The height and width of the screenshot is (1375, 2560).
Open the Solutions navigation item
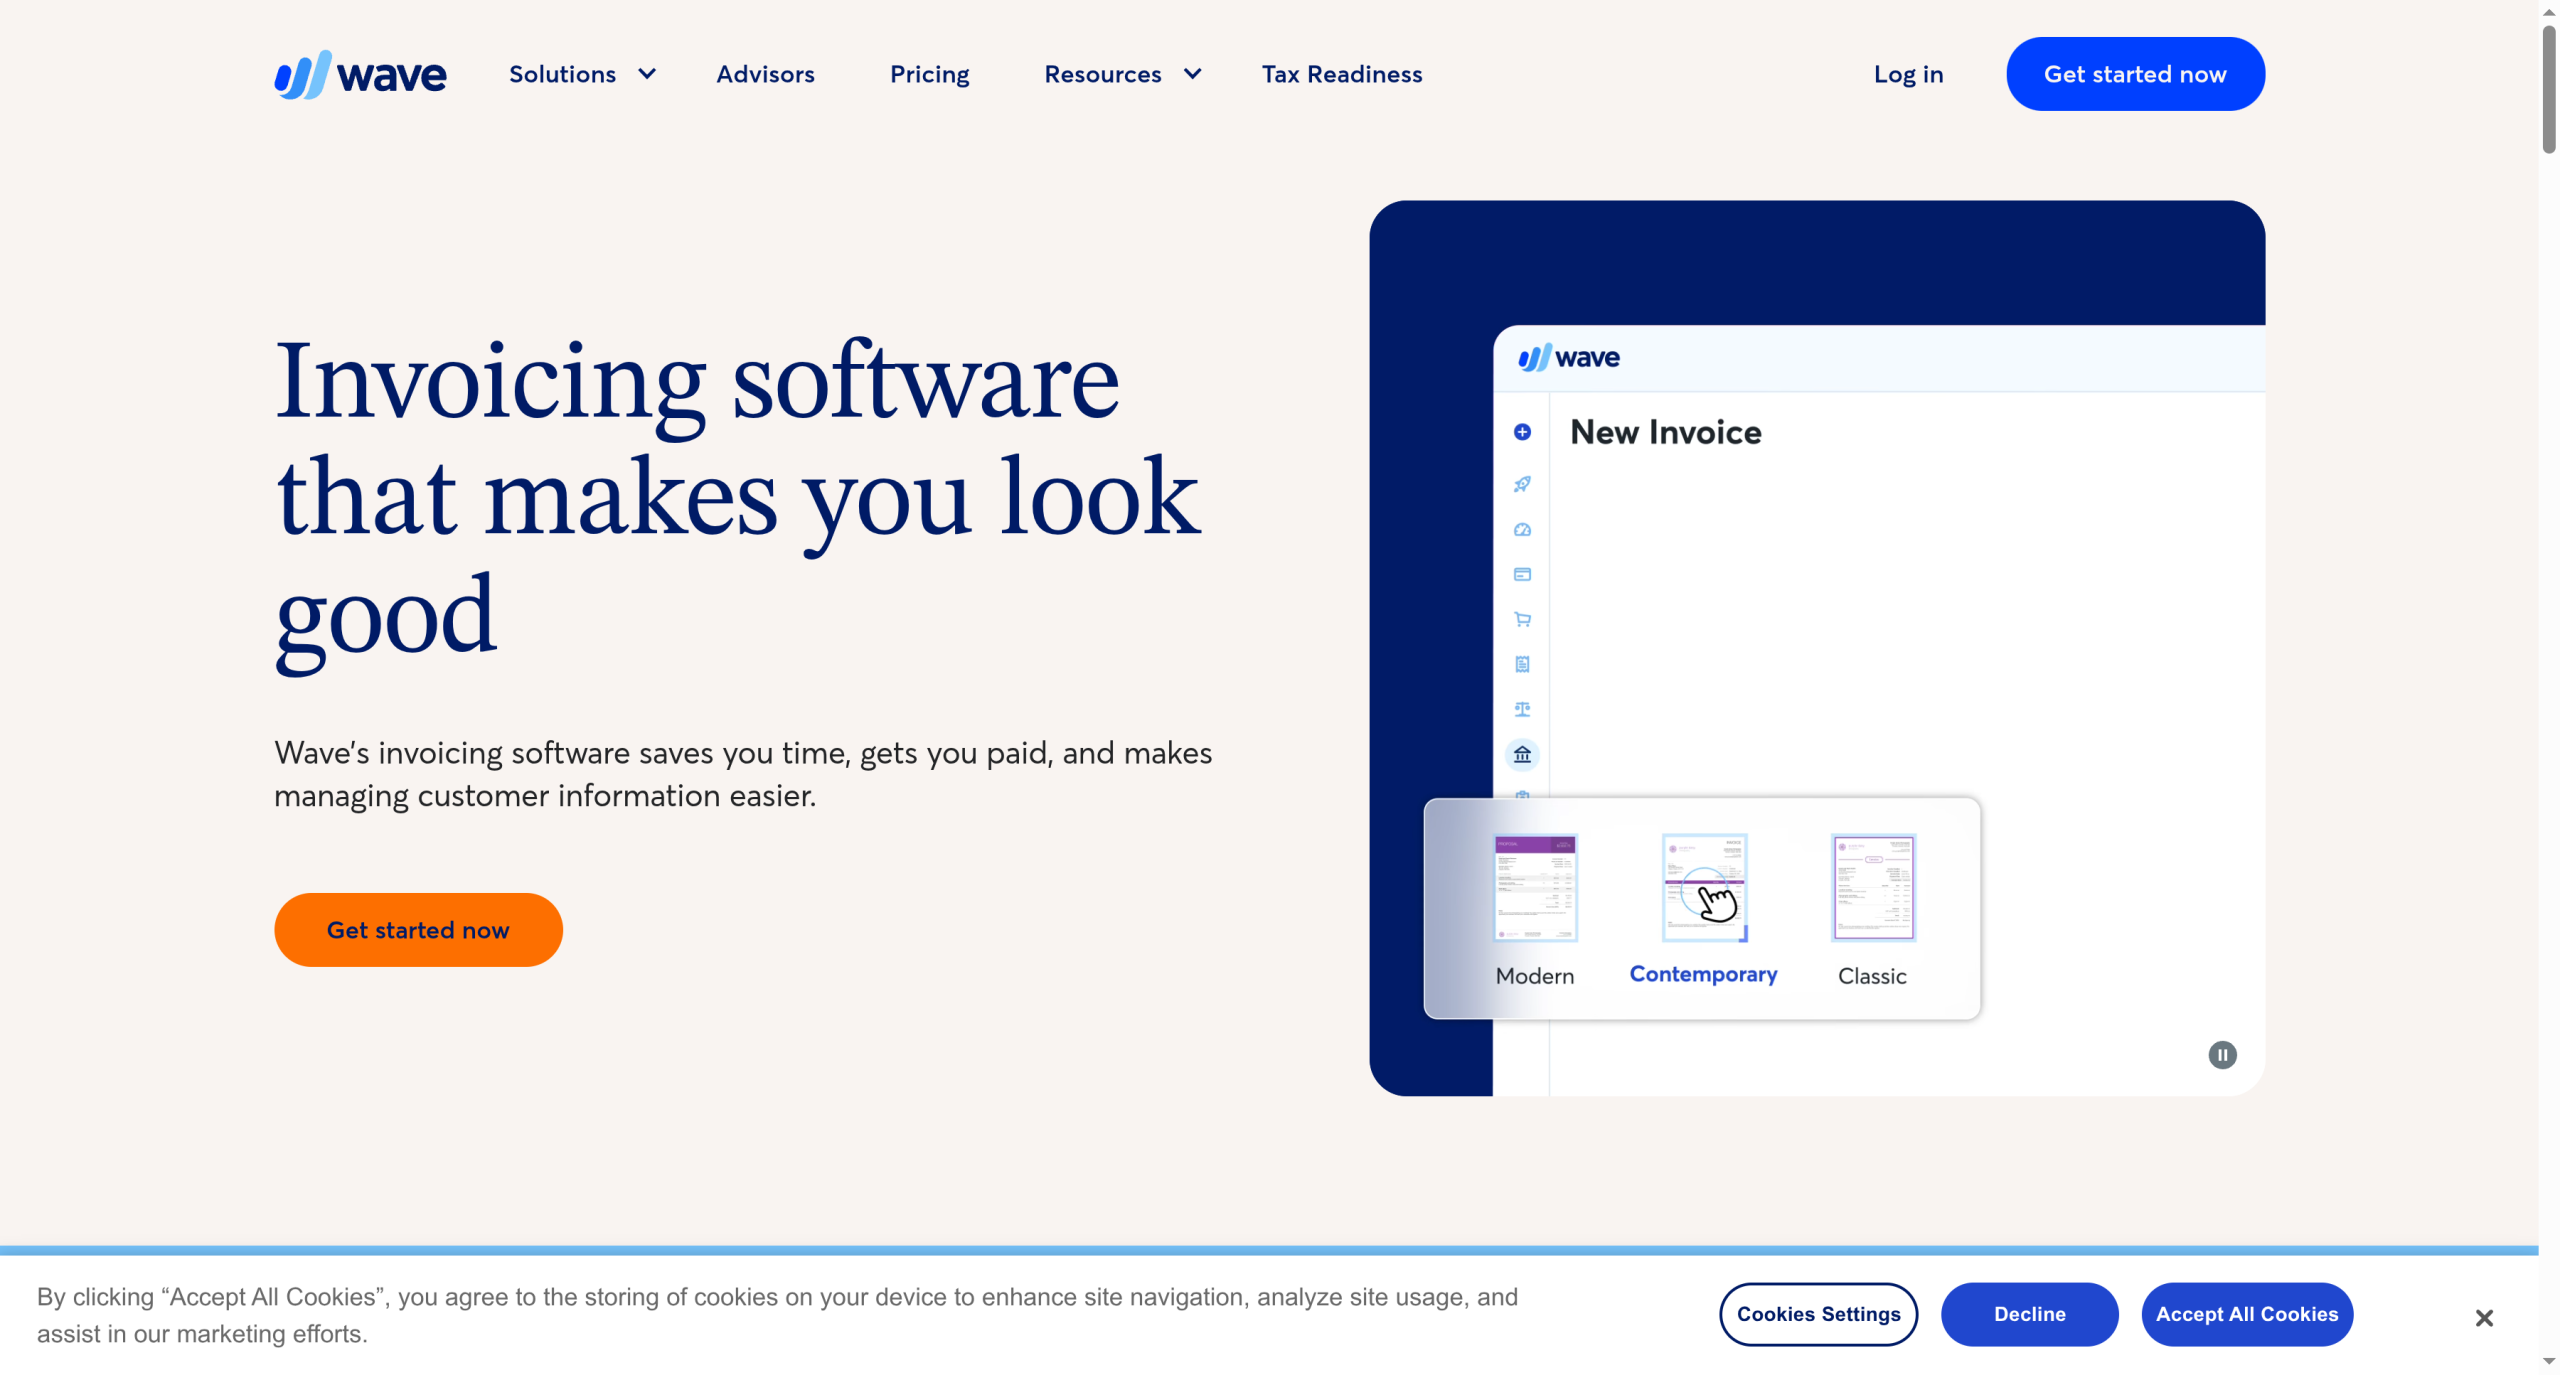tap(562, 74)
